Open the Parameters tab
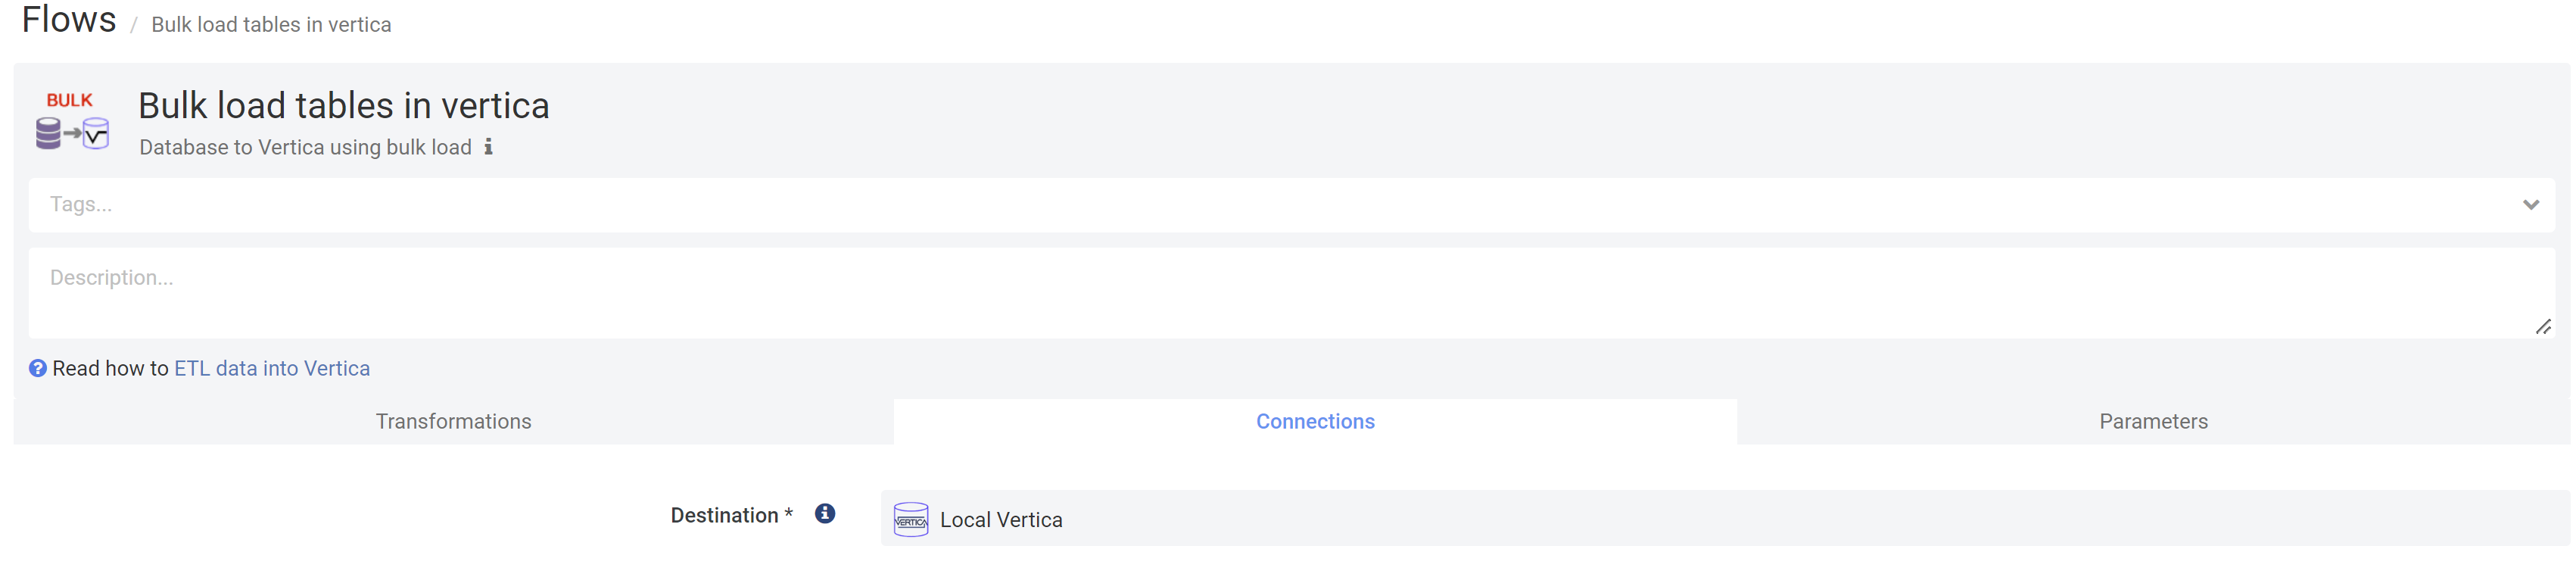The height and width of the screenshot is (571, 2576). tap(2153, 422)
